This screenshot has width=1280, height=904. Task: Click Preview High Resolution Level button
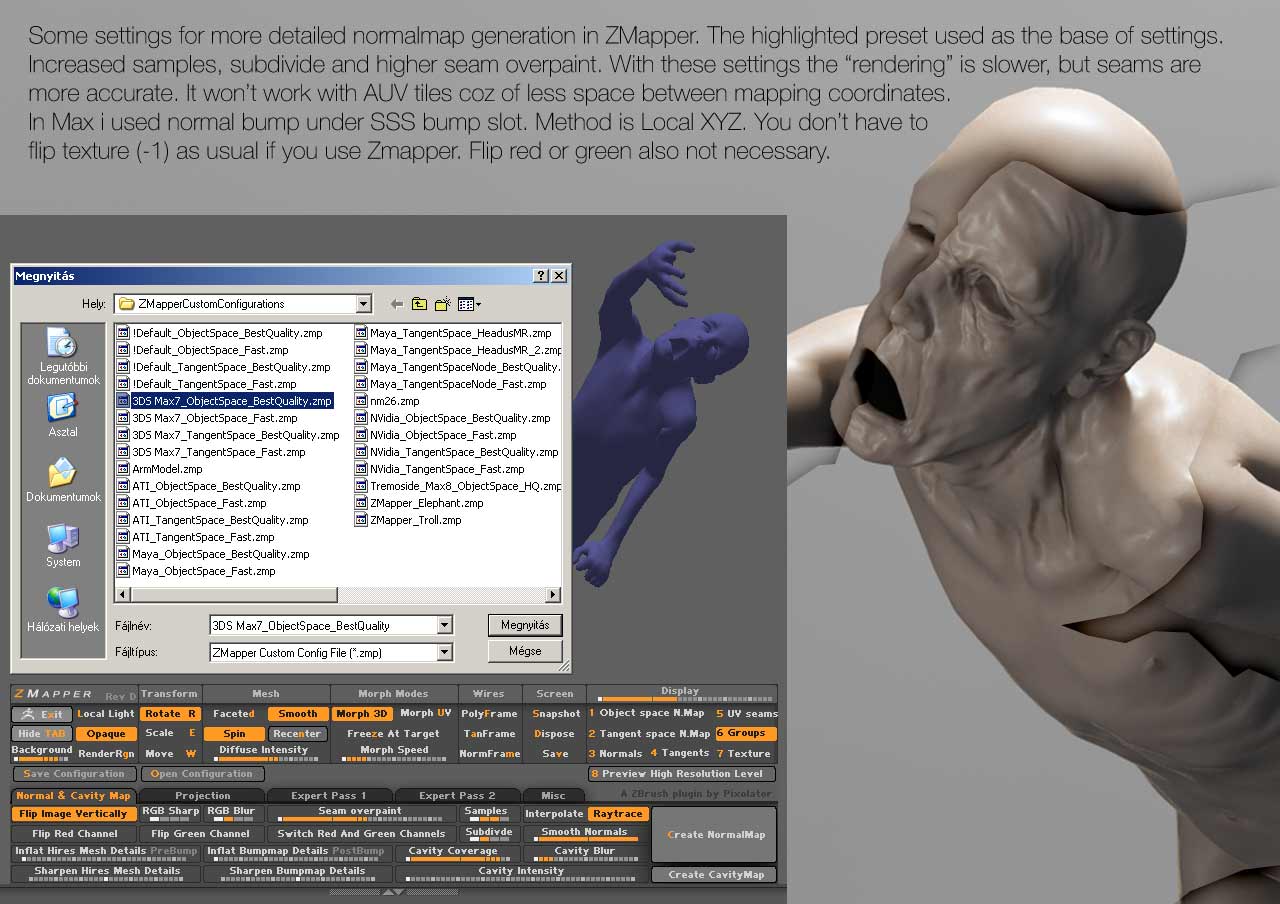[682, 774]
